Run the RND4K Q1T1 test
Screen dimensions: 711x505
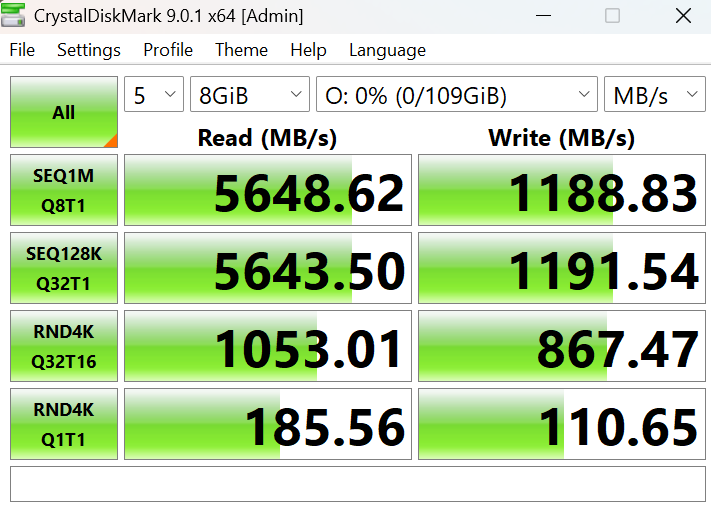tap(64, 424)
